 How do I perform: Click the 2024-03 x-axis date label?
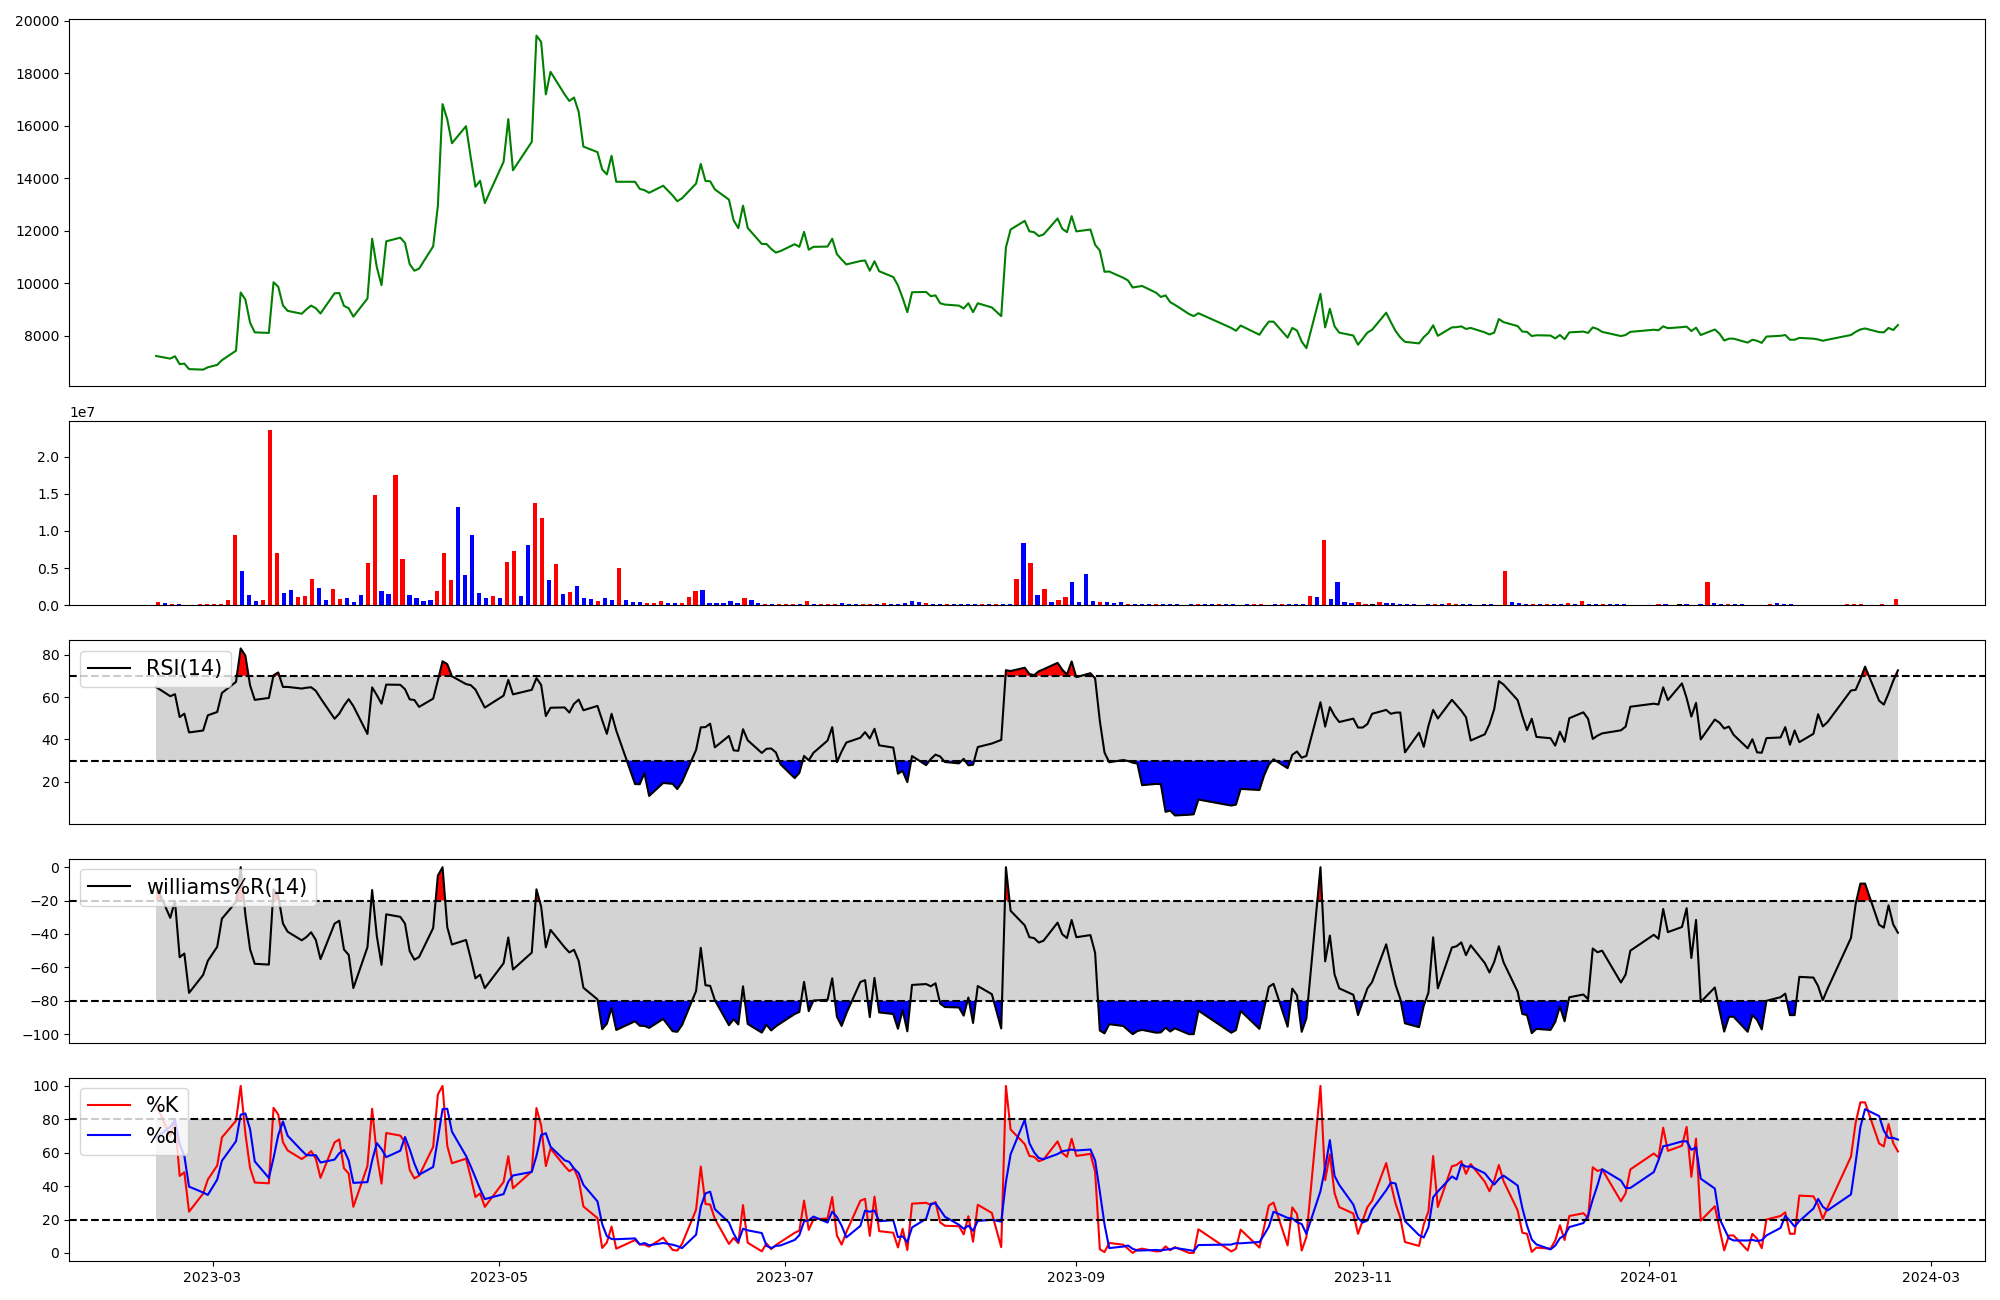tap(1931, 1277)
